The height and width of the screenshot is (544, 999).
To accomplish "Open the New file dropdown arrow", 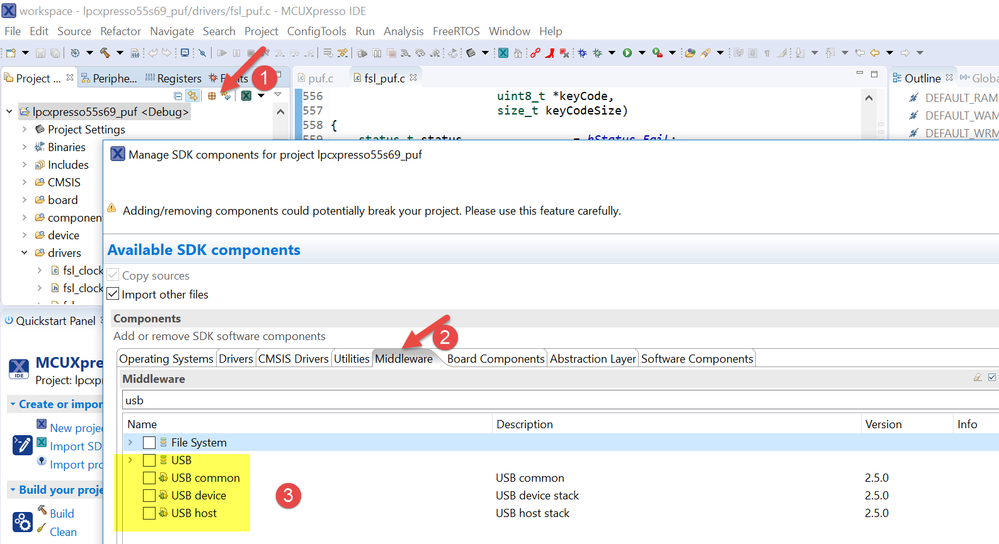I will [x=25, y=53].
